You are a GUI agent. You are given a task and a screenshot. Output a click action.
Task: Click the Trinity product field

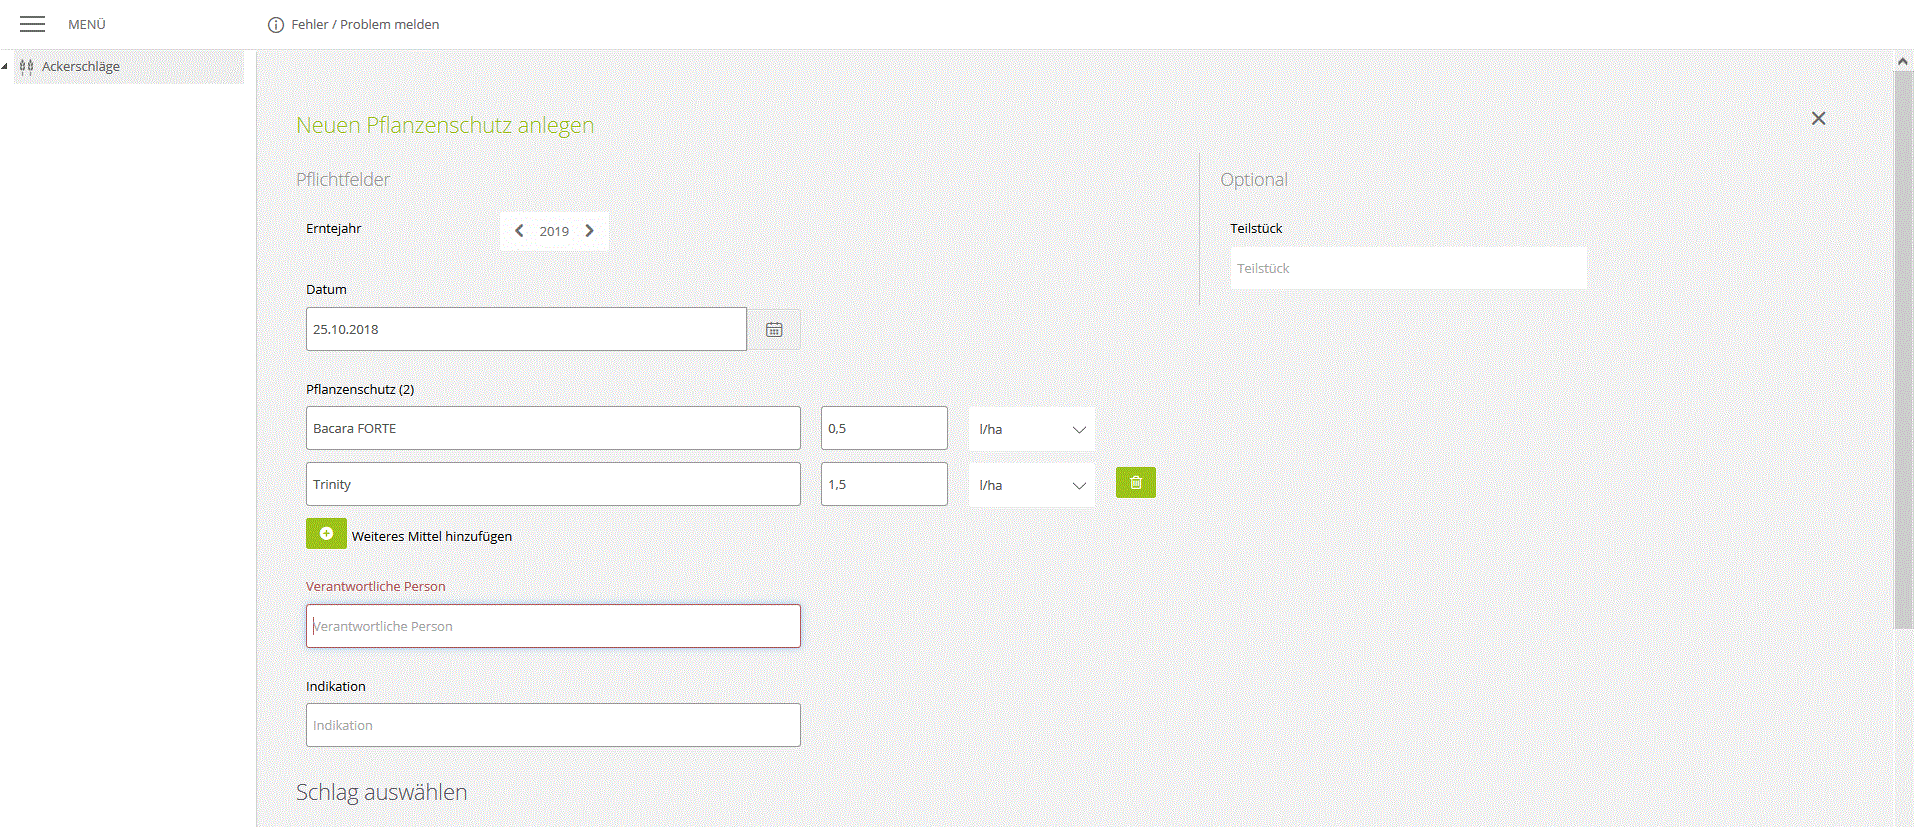pos(553,484)
